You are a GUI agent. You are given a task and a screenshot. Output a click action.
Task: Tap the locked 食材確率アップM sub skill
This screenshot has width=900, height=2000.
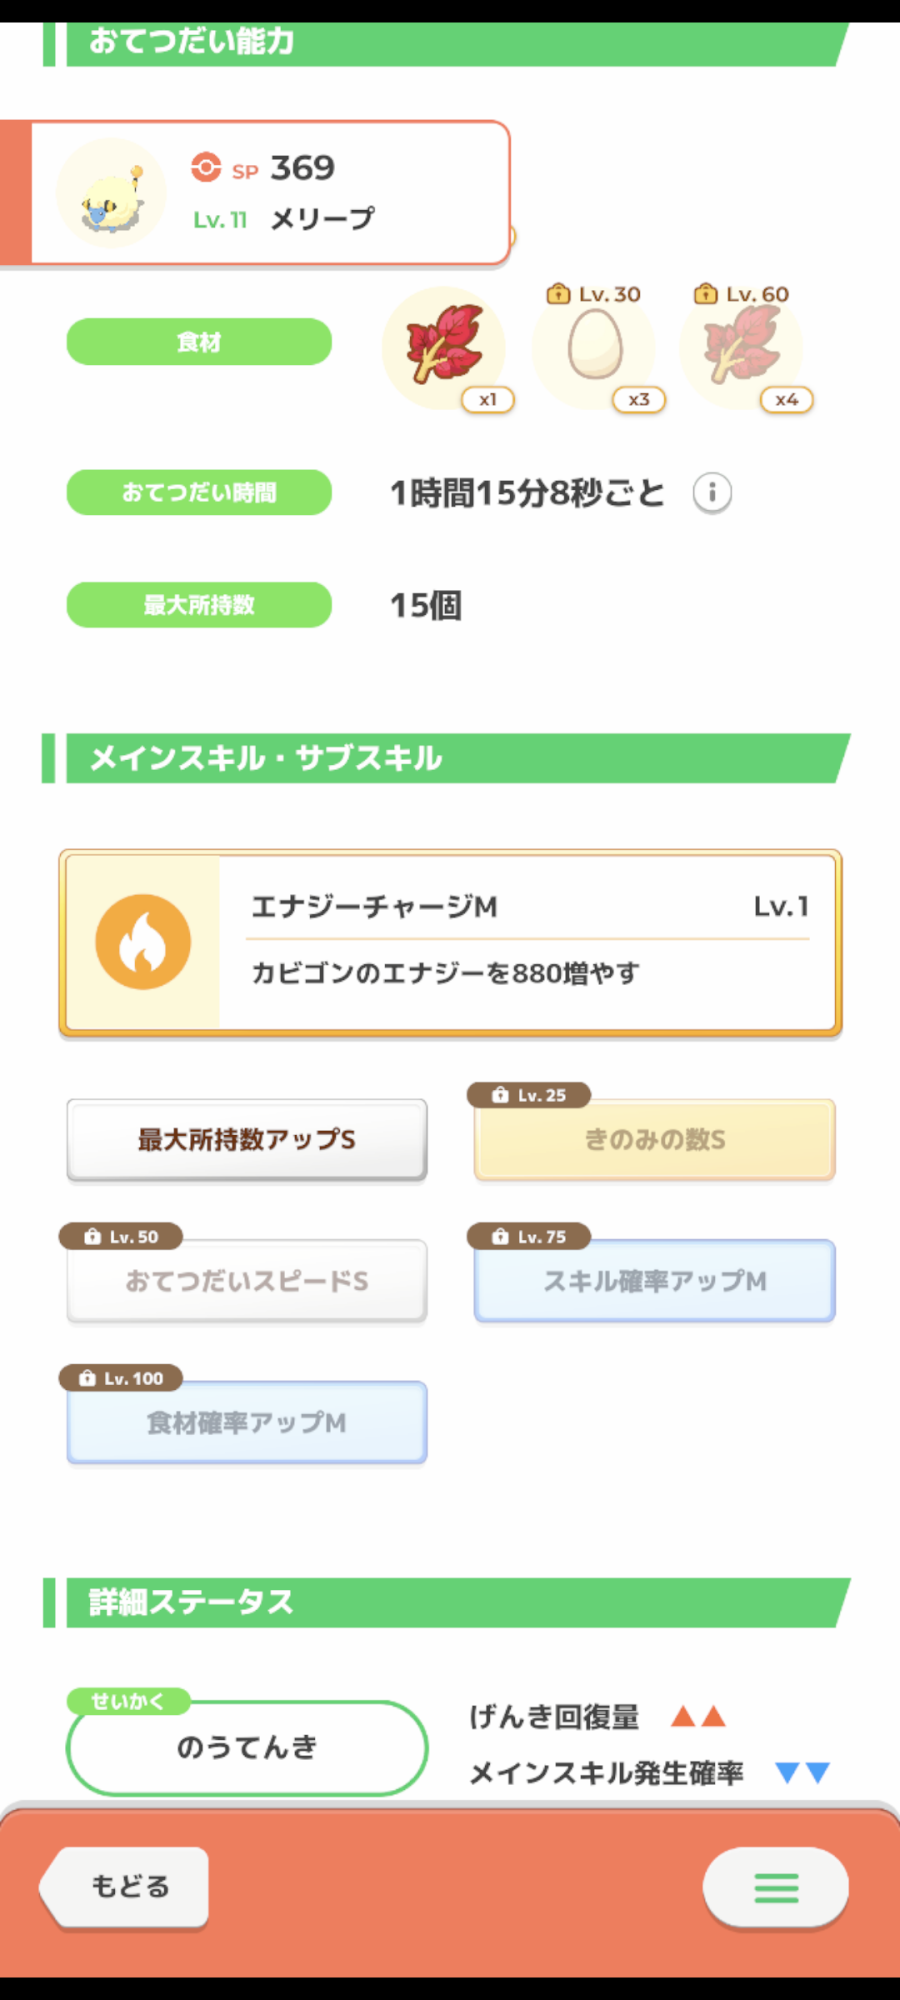pos(247,1423)
